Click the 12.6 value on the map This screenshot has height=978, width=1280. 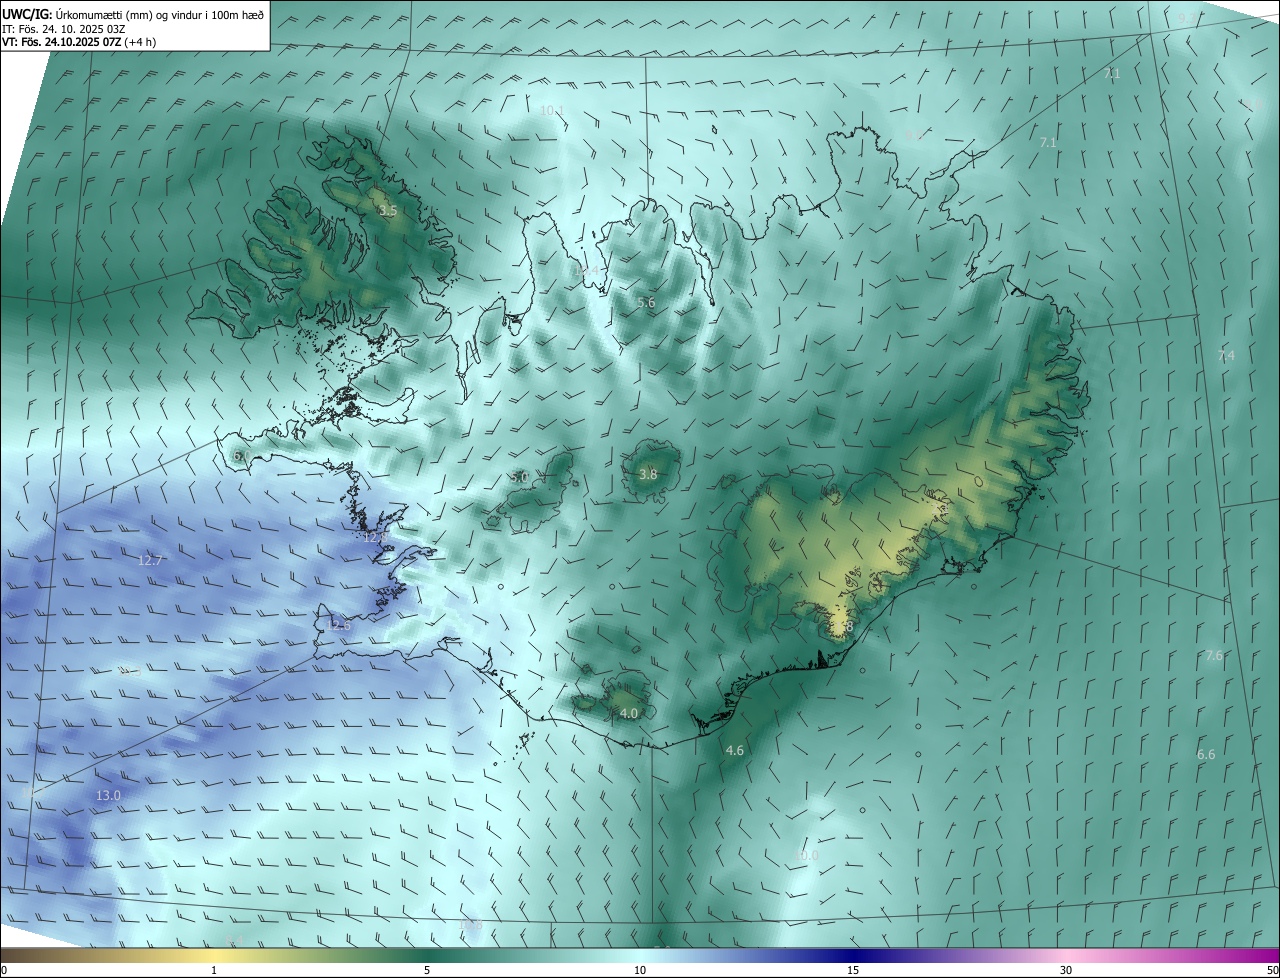tap(339, 625)
